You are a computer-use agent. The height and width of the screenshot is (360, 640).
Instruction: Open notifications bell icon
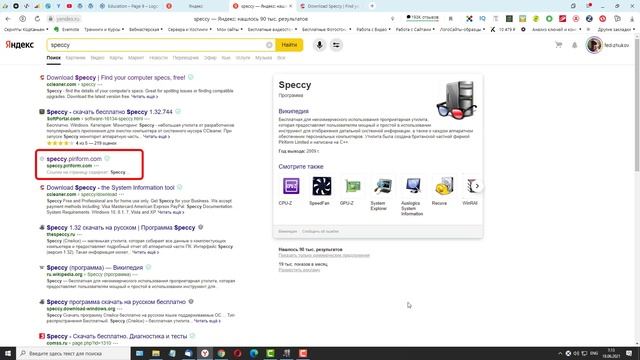574,45
